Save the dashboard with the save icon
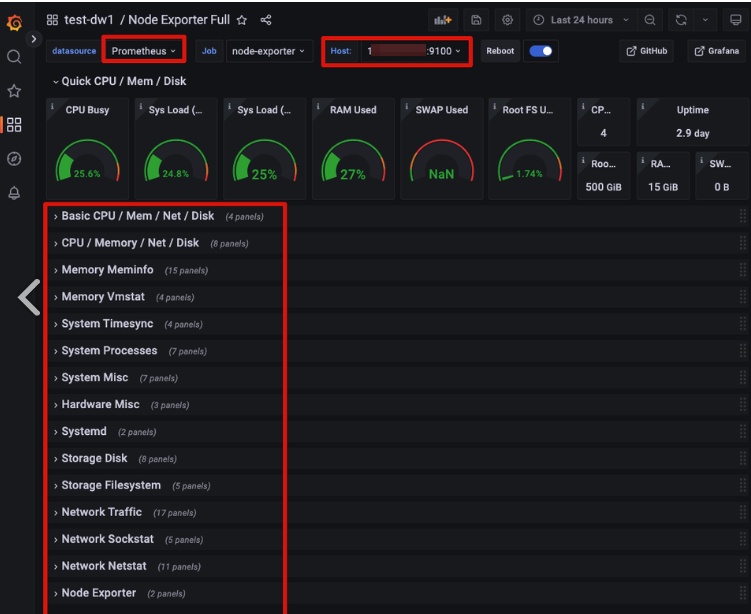 point(476,20)
